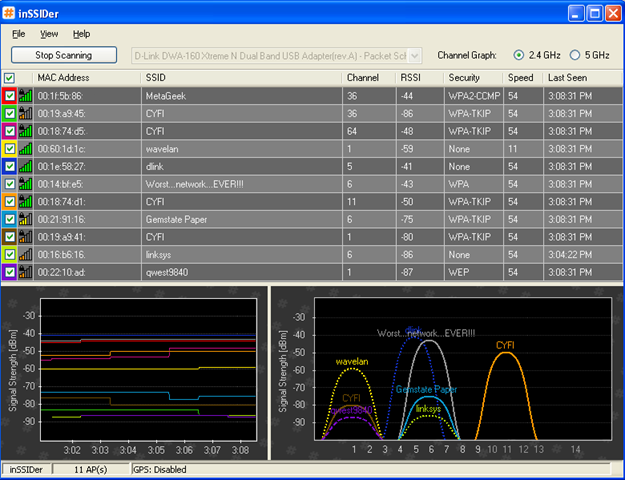
Task: Open the network adapter dropdown
Action: [415, 56]
